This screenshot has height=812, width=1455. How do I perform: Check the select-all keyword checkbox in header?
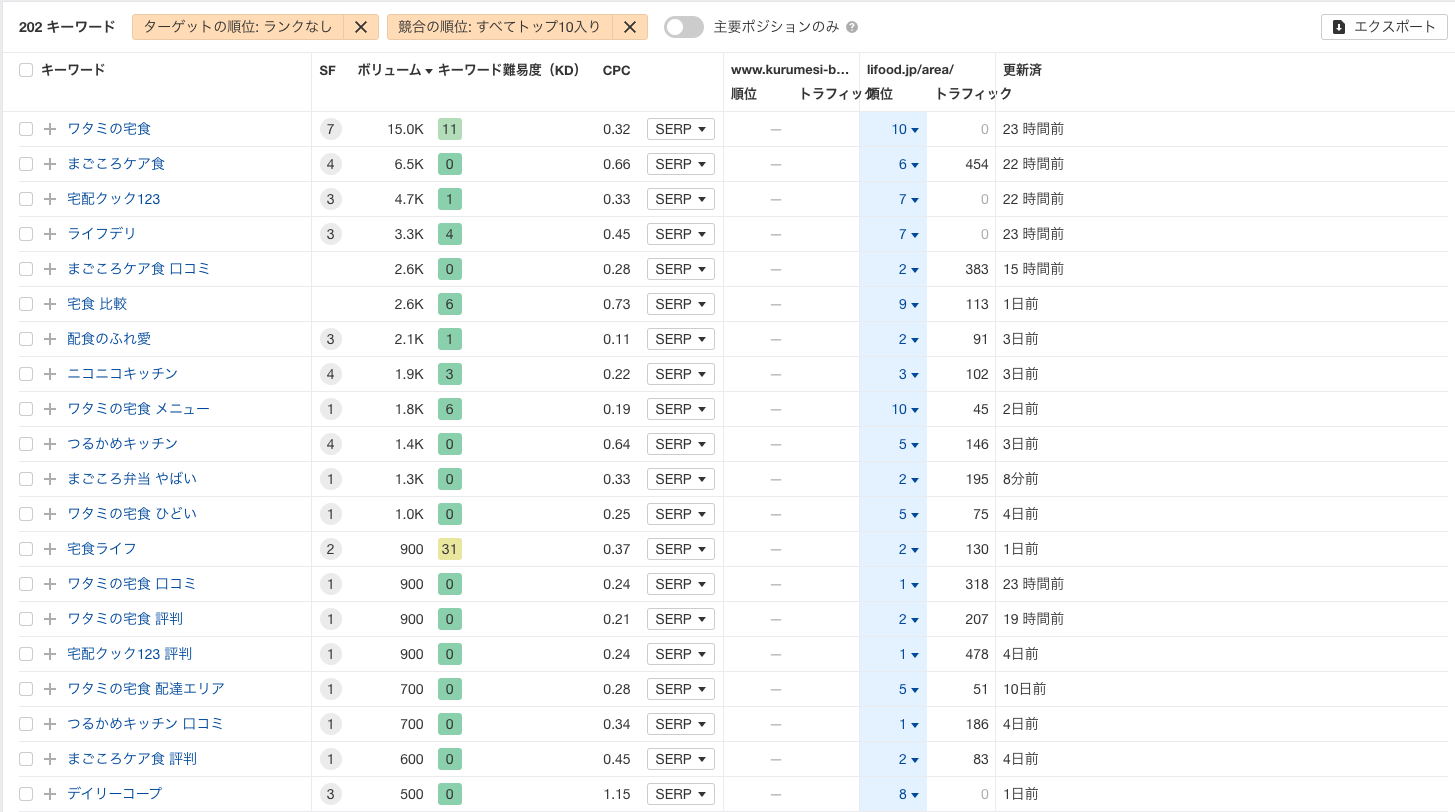[x=25, y=69]
